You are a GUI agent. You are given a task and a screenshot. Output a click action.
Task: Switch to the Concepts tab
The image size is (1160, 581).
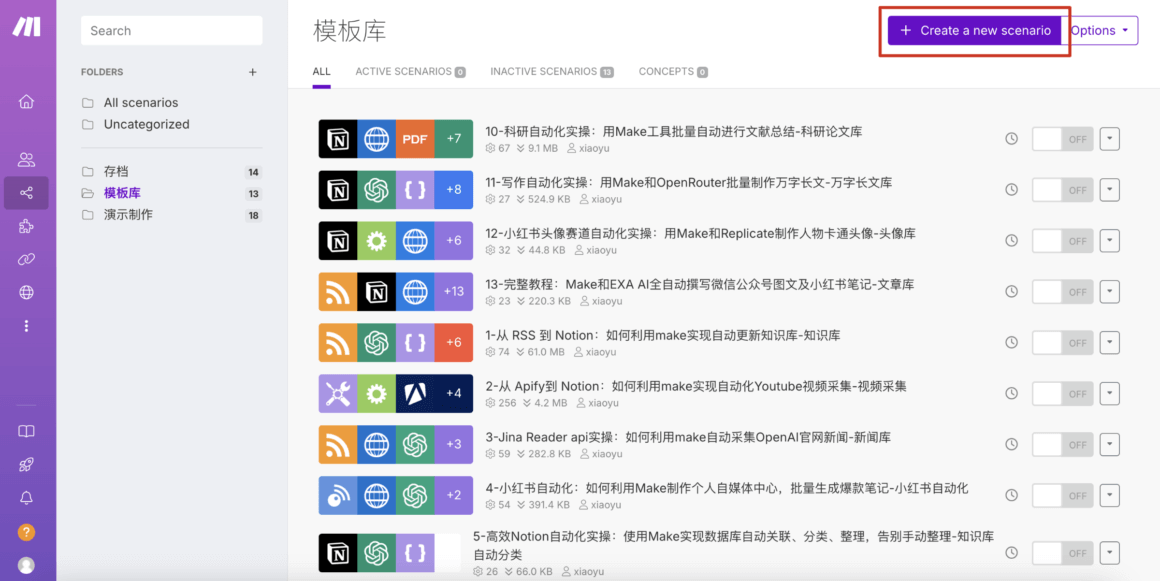click(672, 72)
